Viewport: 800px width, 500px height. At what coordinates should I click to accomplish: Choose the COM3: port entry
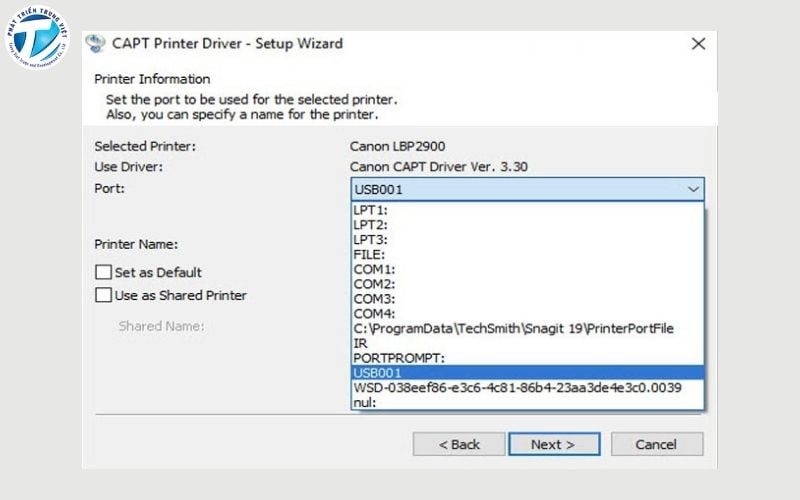(x=374, y=299)
